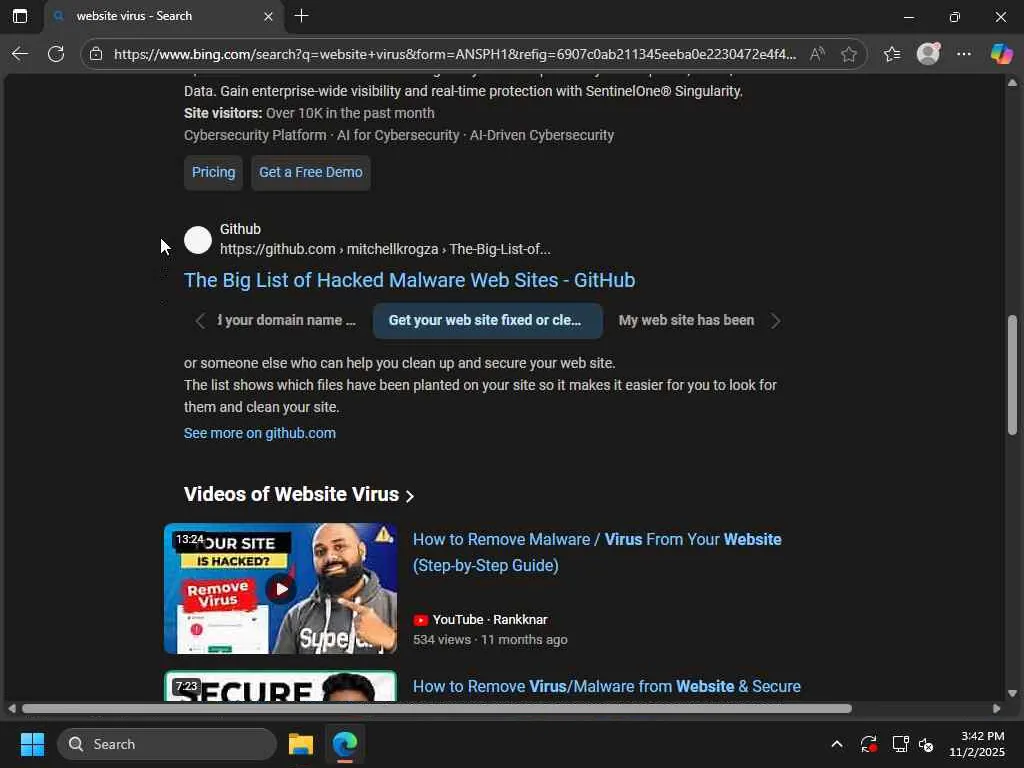Click the address bar URL field

tap(455, 54)
